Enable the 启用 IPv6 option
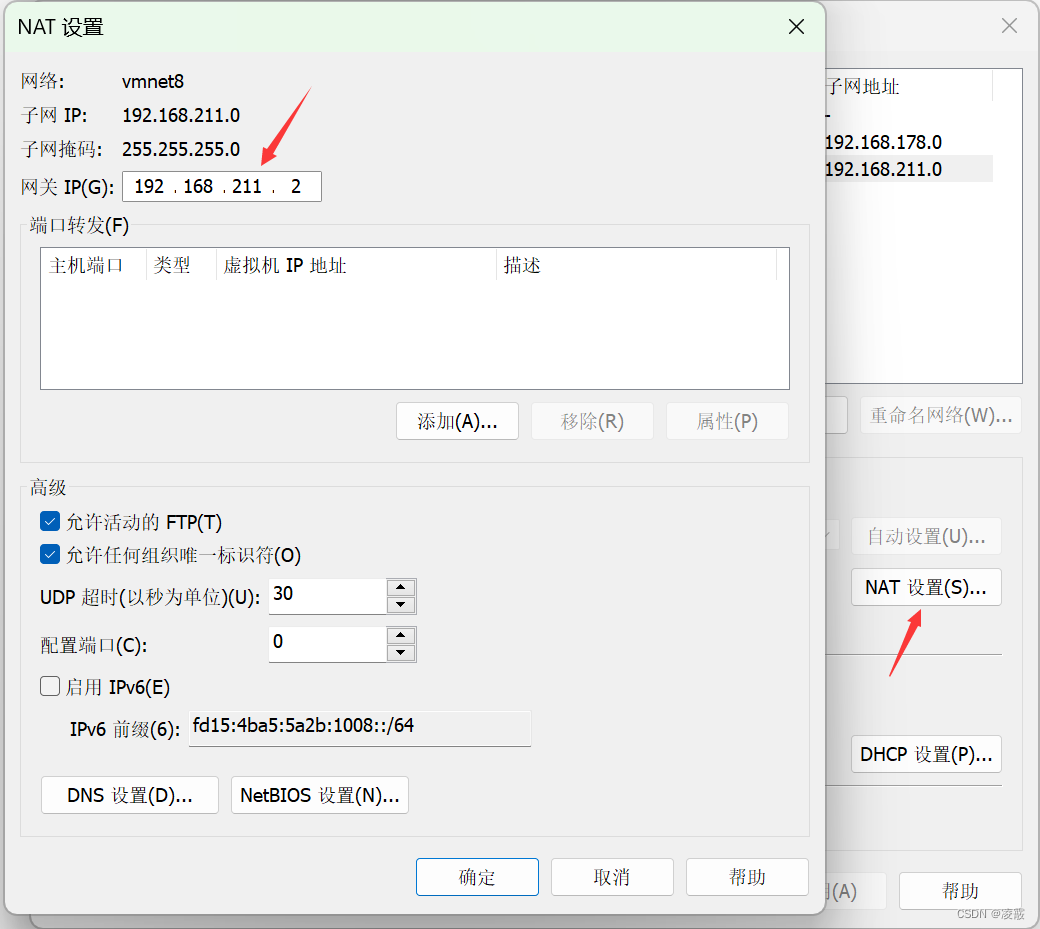 point(50,686)
